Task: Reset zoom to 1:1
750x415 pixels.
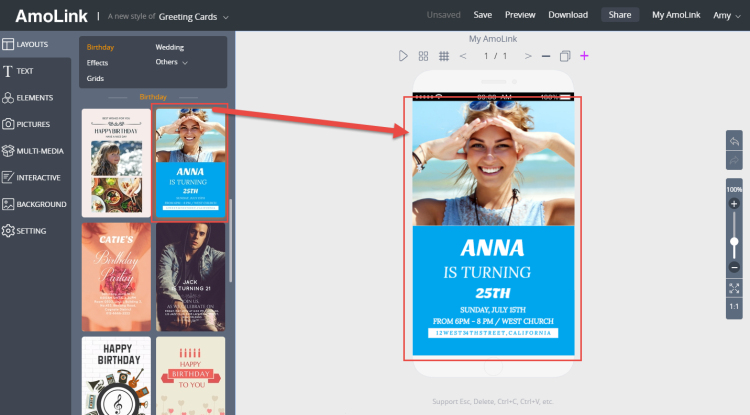Action: point(734,306)
